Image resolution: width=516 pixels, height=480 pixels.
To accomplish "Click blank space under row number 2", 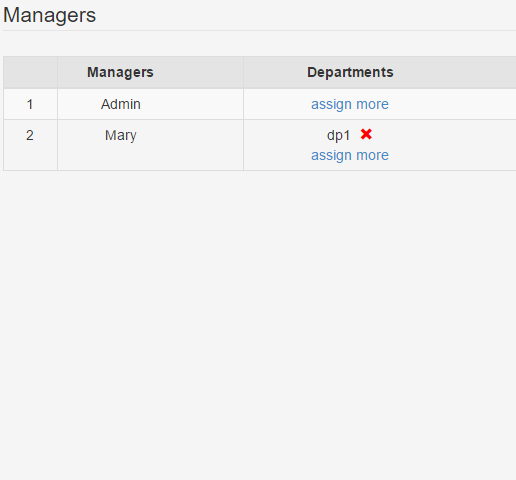I will 30,157.
